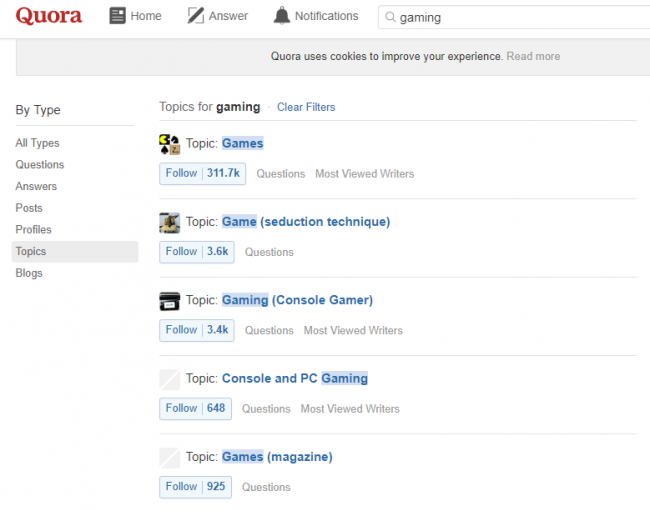
Task: Open the Game (seduction technique) topic image
Action: [x=170, y=223]
